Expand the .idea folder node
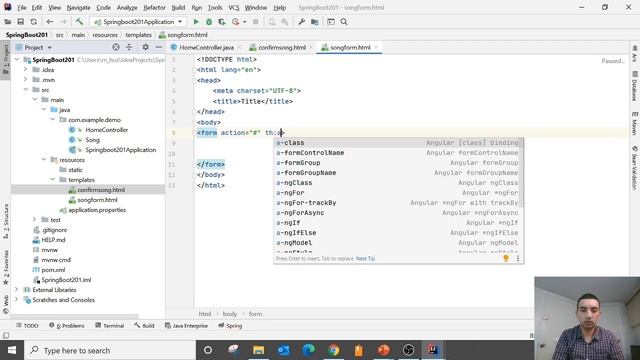The image size is (640, 360). pyautogui.click(x=26, y=70)
